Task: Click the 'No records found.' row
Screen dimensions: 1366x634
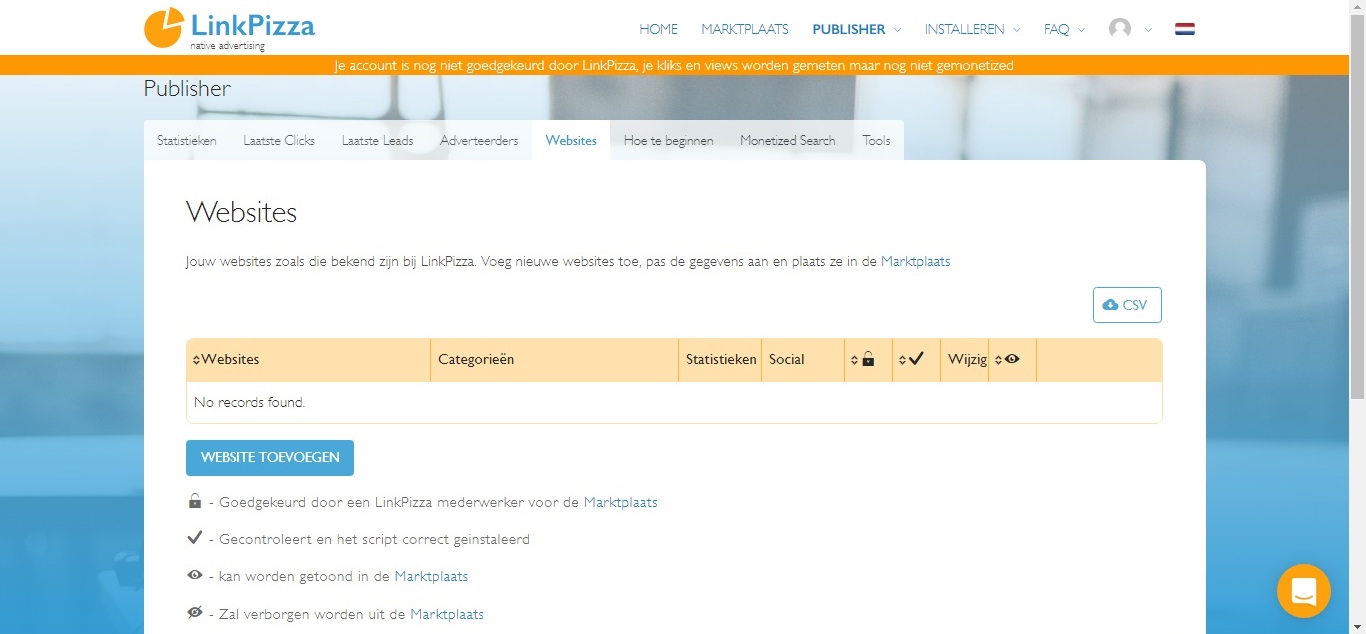Action: pyautogui.click(x=674, y=402)
